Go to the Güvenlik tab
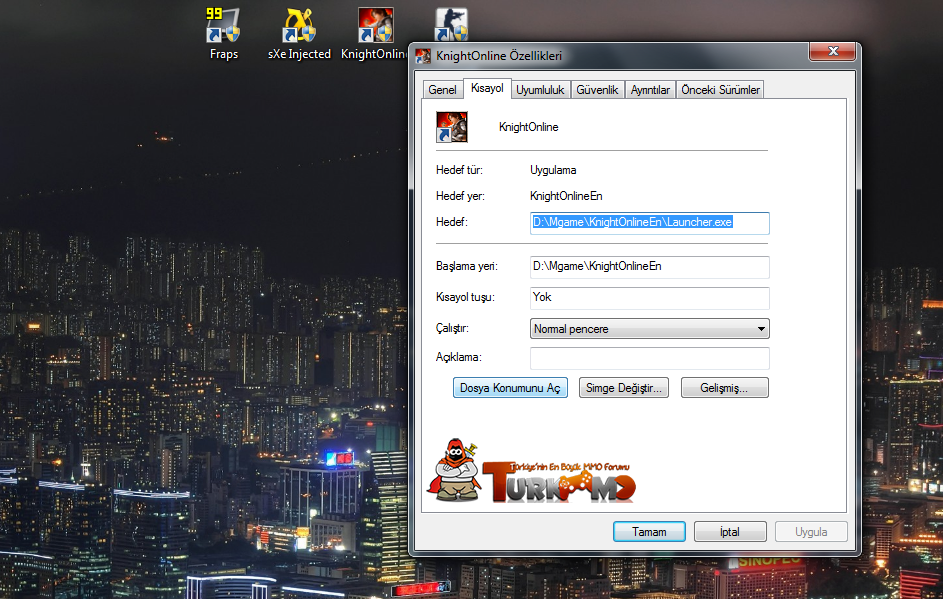943x599 pixels. [x=597, y=90]
